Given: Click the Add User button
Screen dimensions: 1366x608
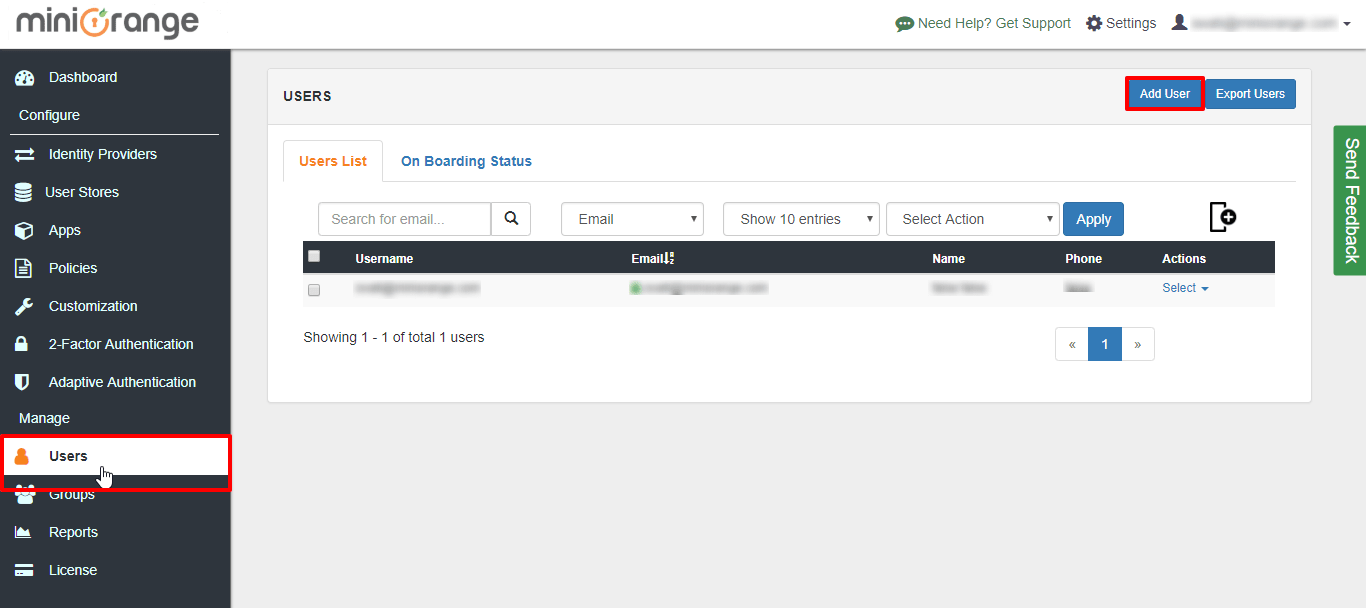Looking at the screenshot, I should click(1165, 94).
